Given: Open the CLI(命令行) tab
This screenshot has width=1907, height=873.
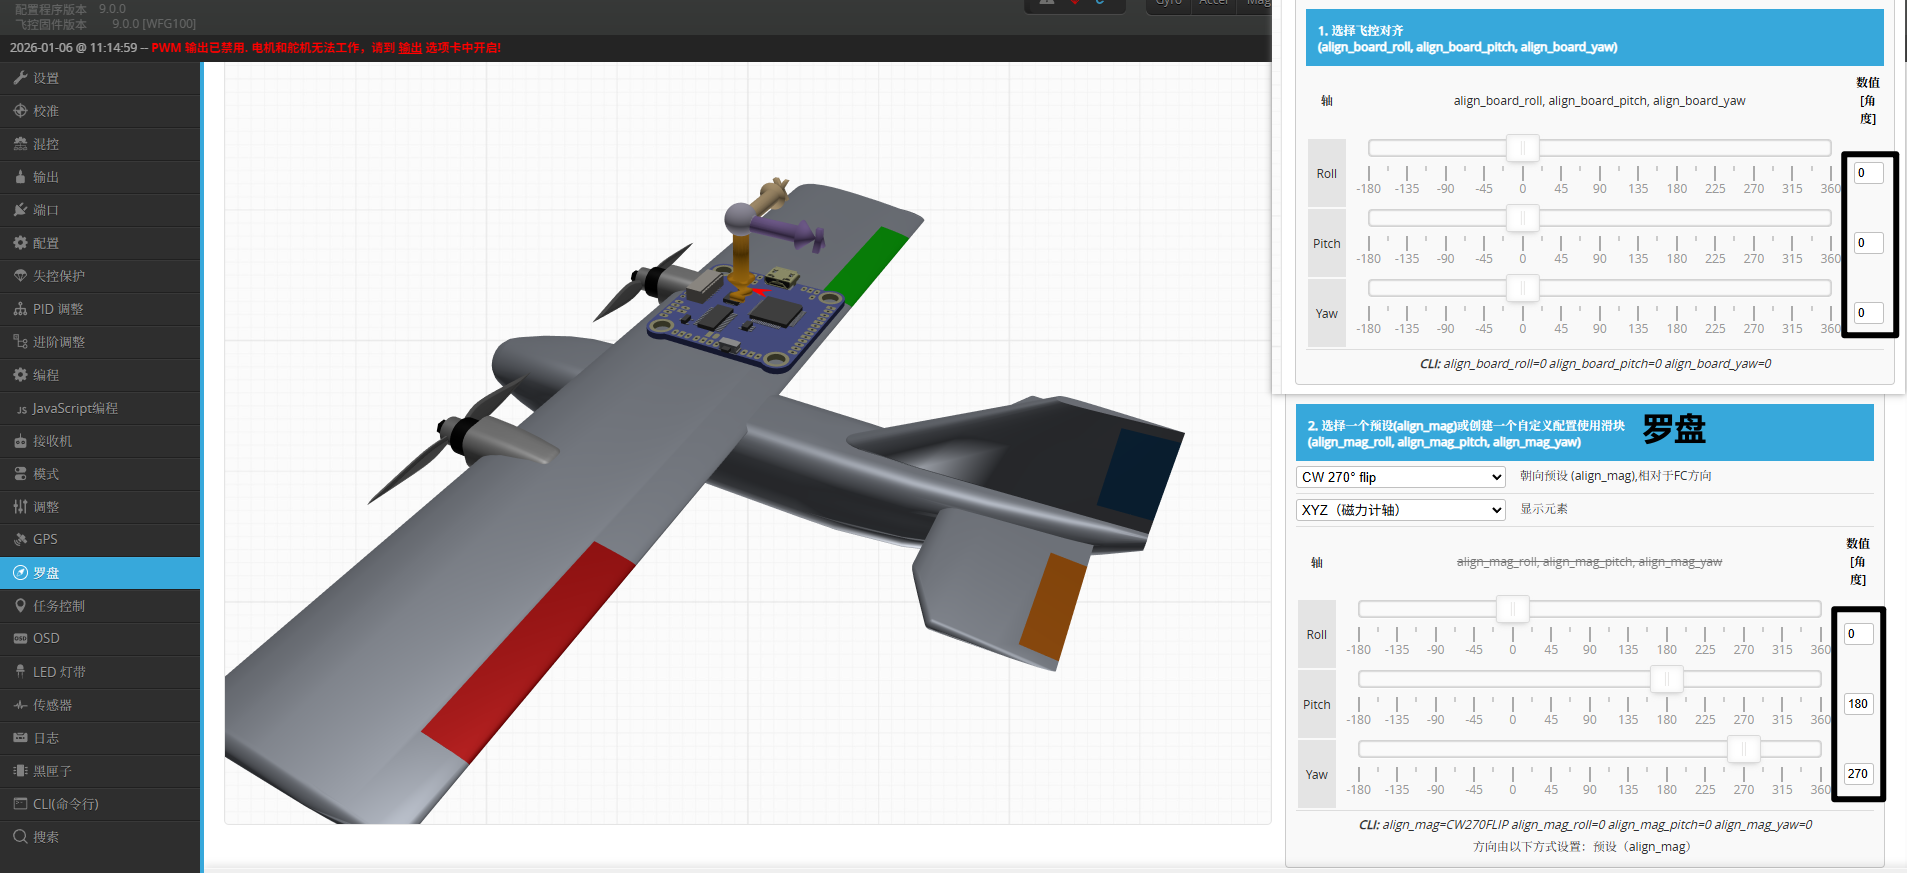Looking at the screenshot, I should (65, 804).
